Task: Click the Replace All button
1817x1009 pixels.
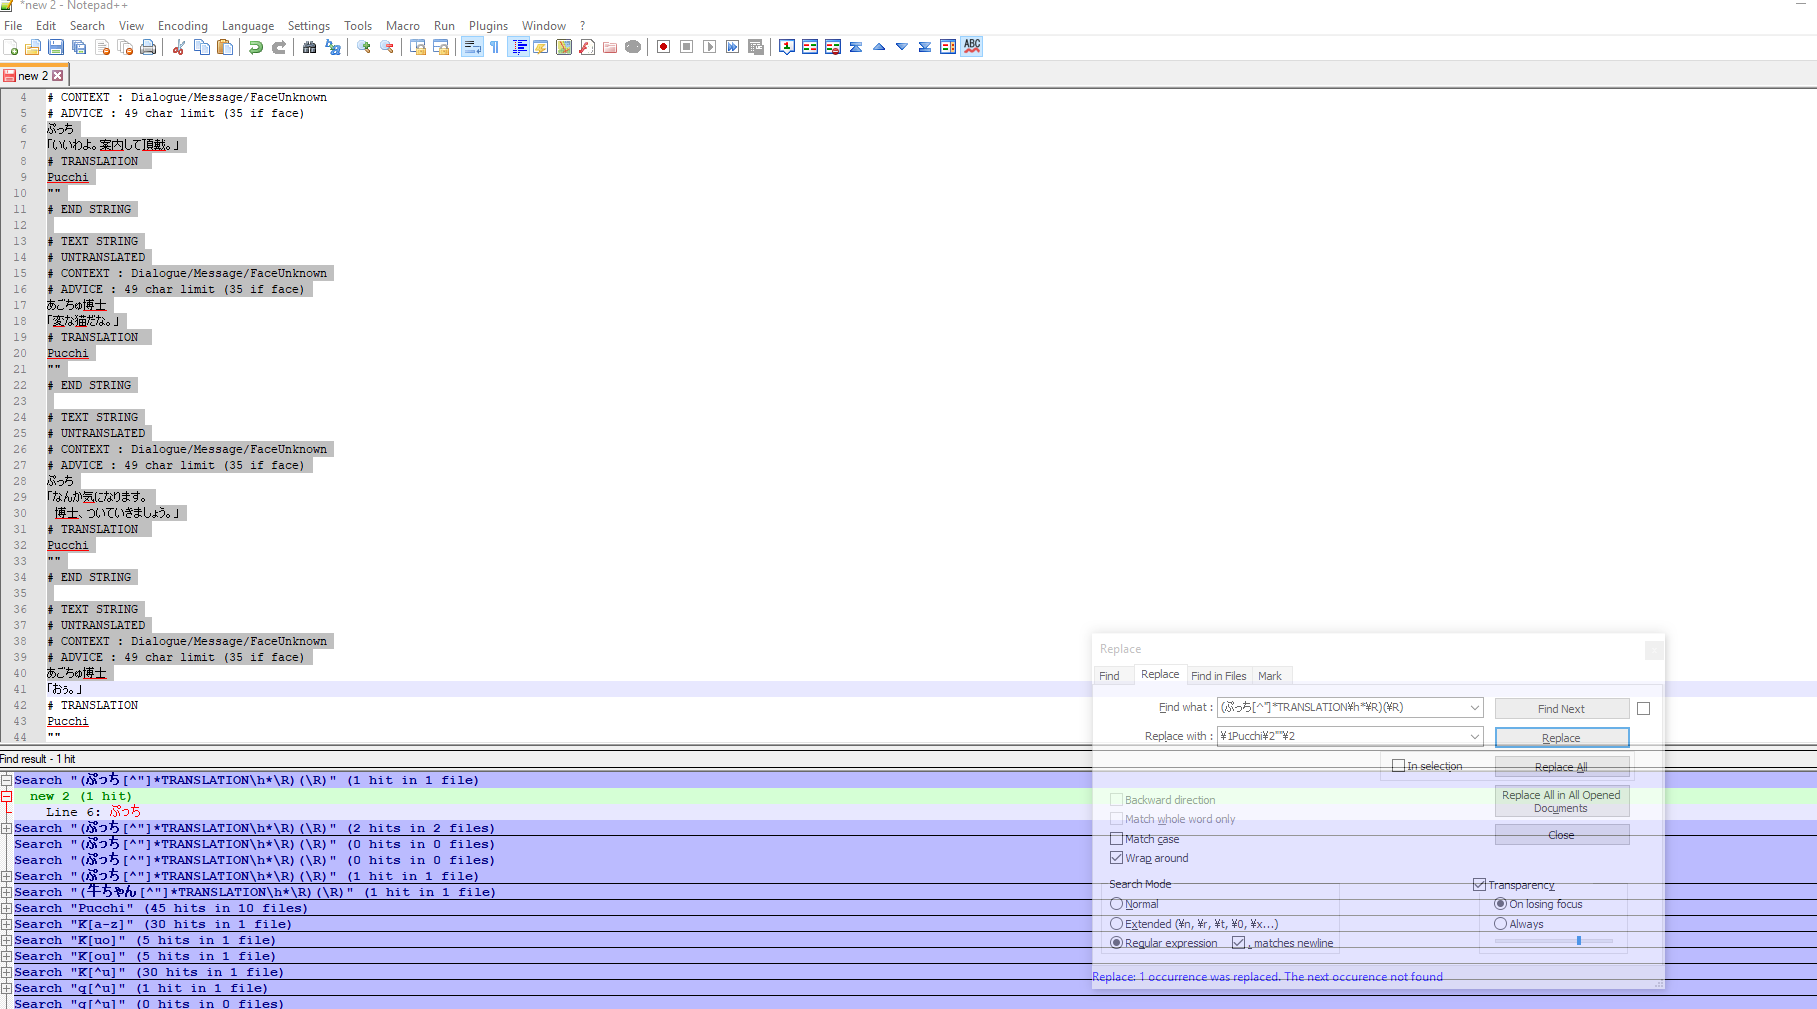Action: (1561, 767)
